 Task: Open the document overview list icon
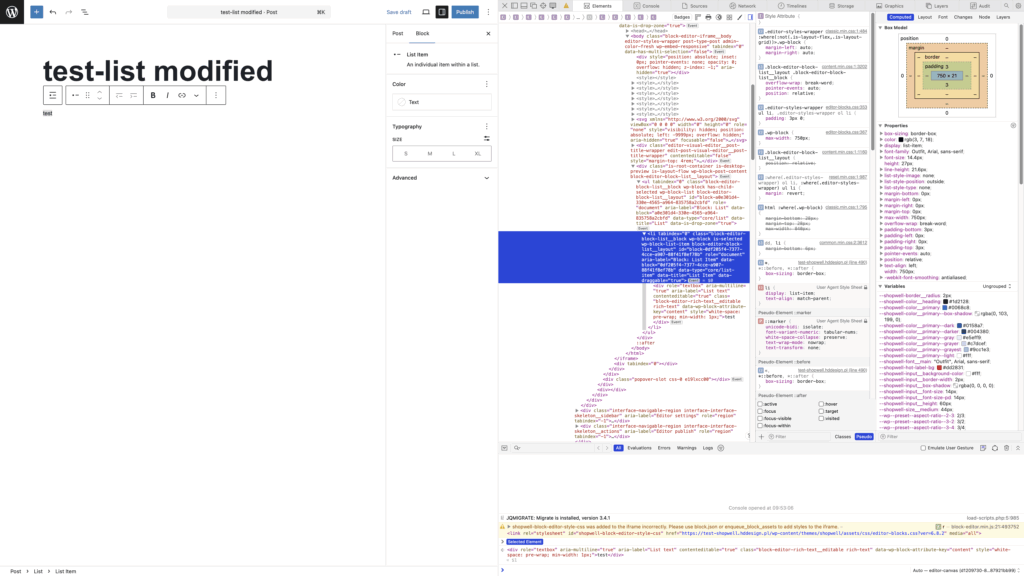(x=84, y=12)
